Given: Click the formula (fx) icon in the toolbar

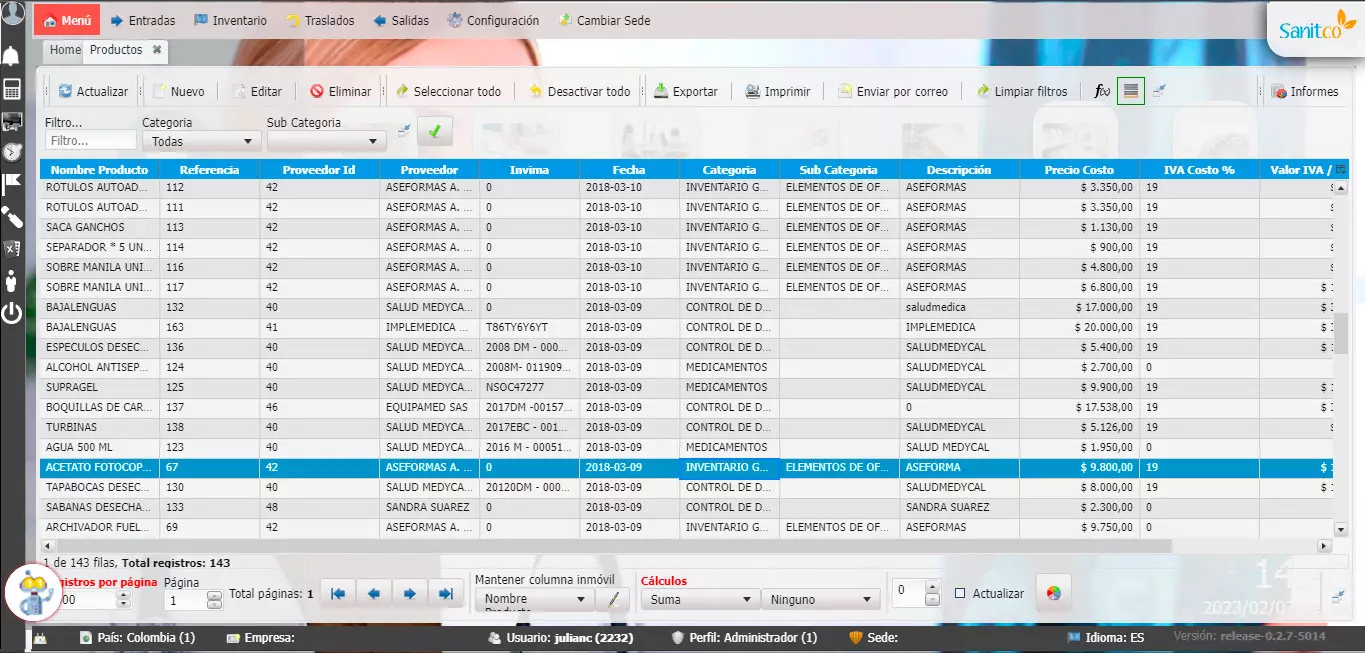Looking at the screenshot, I should (1102, 92).
